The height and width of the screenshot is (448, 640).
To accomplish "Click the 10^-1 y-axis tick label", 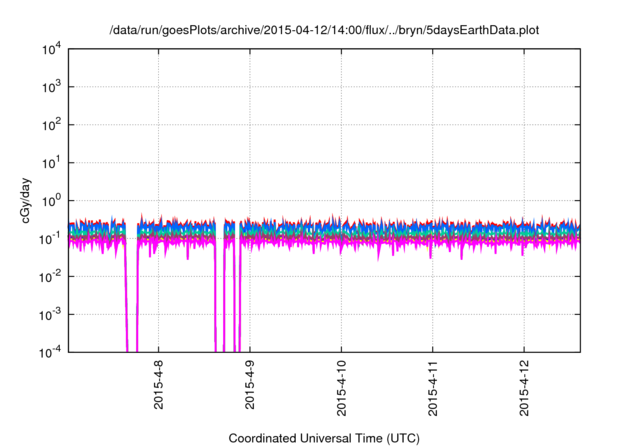I will 51,239.
